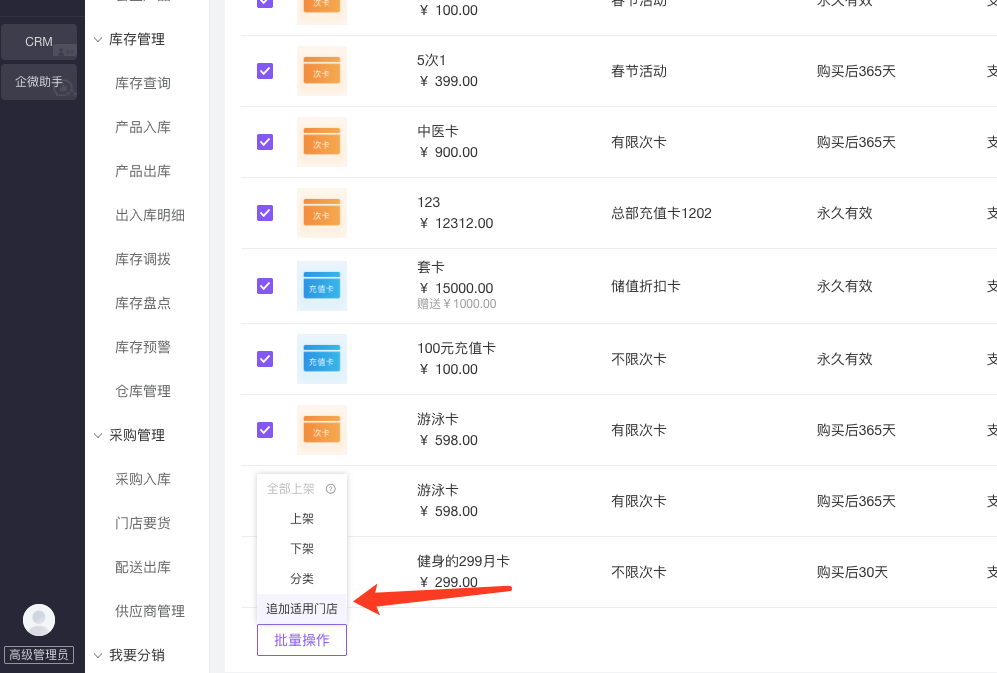Open the CRM module
Screen dimensions: 997x673
[39, 42]
